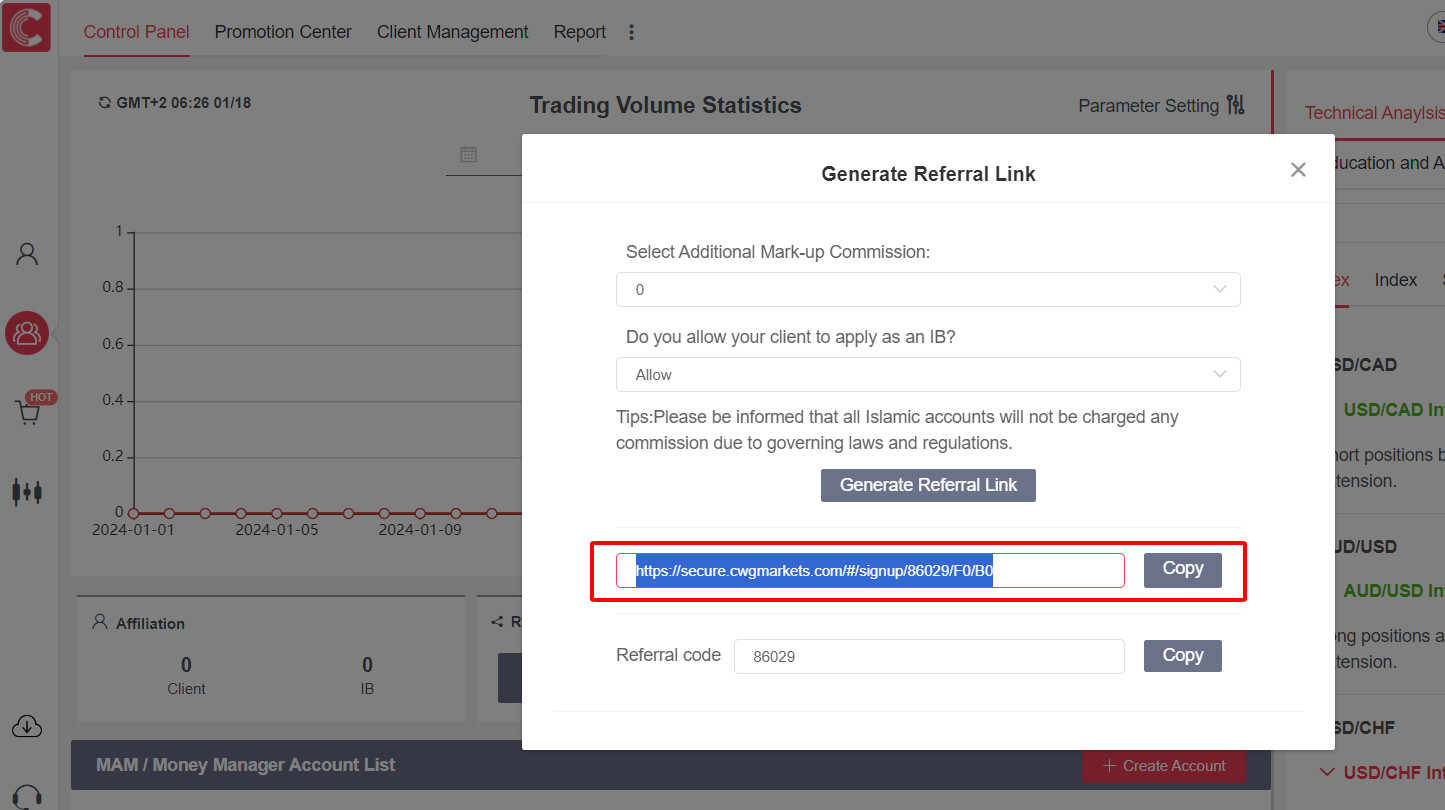Open the allow client IB dropdown
Screen dimensions: 1445x810
927,374
